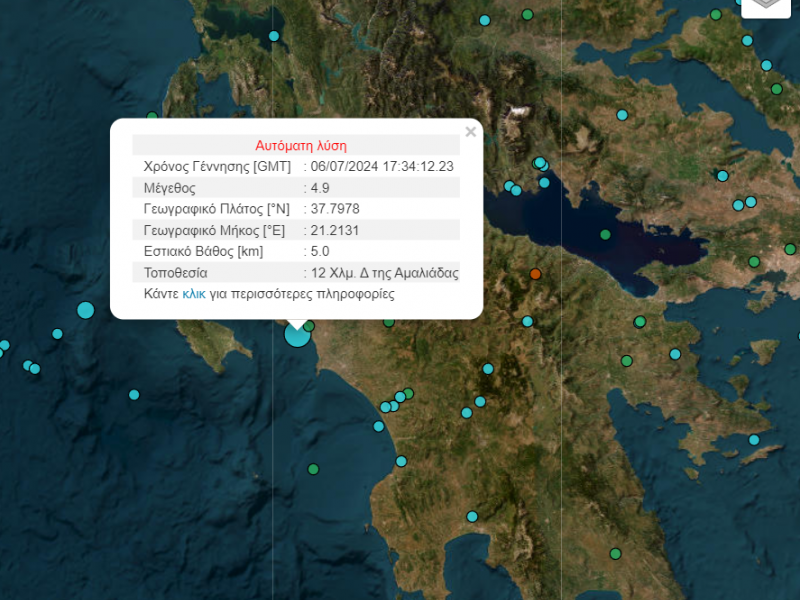Image resolution: width=800 pixels, height=600 pixels.
Task: Close the earthquake info popup
Action: point(471,132)
